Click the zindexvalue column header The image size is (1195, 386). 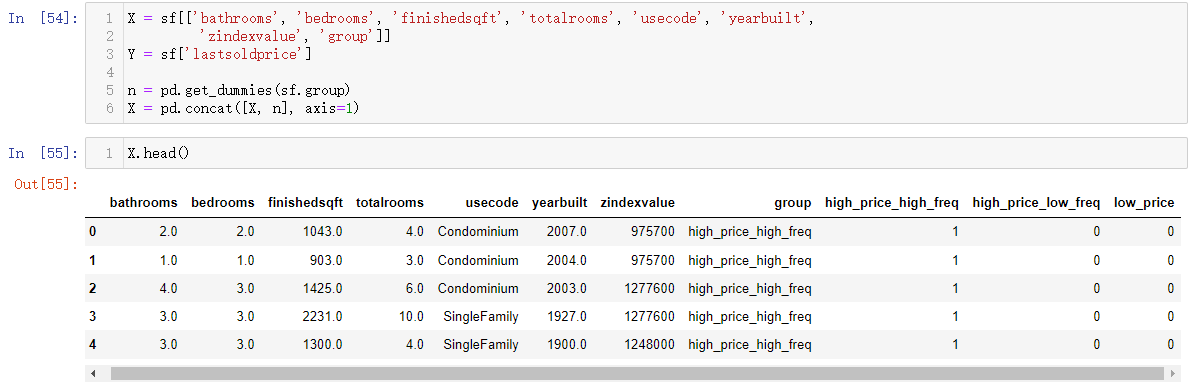click(637, 203)
